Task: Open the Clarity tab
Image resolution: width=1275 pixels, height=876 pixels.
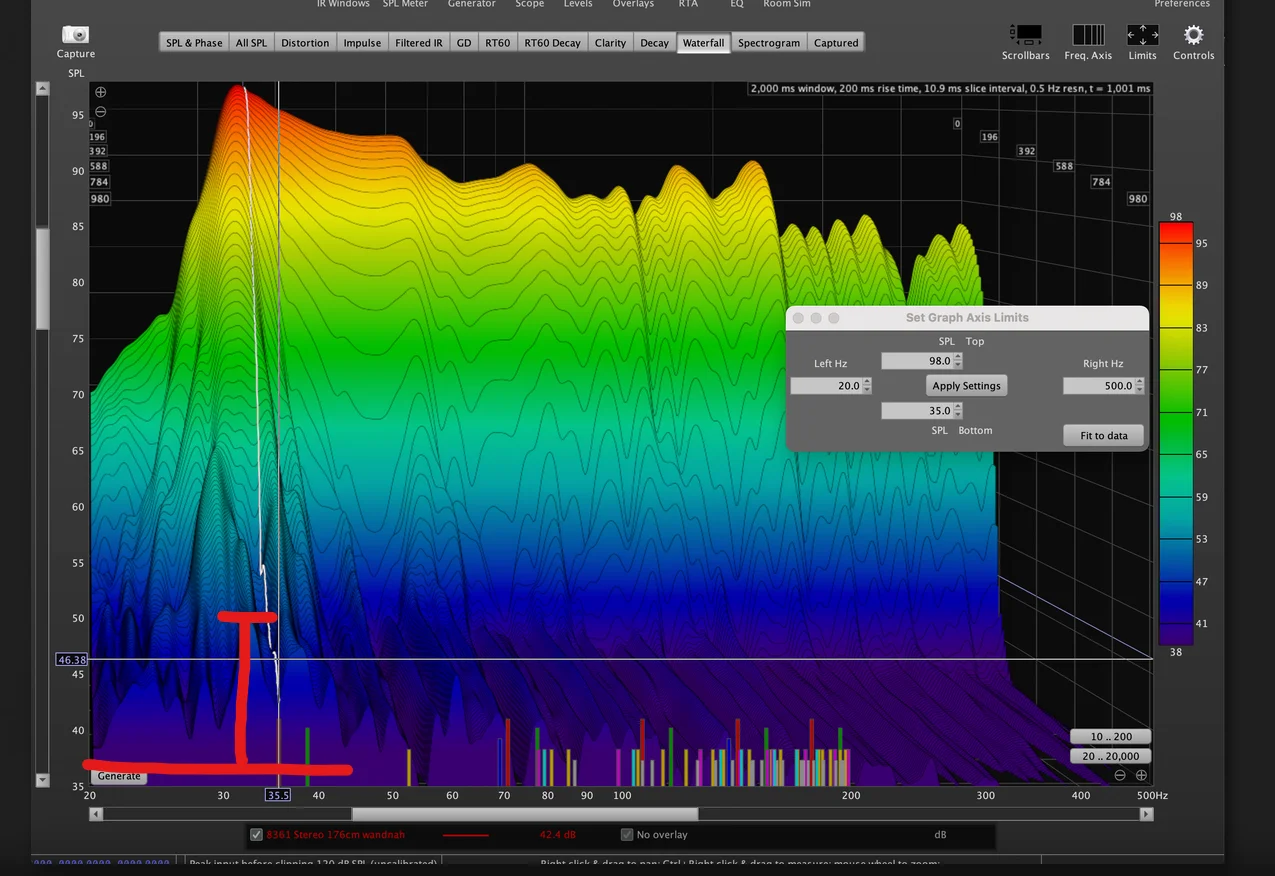Action: click(610, 43)
